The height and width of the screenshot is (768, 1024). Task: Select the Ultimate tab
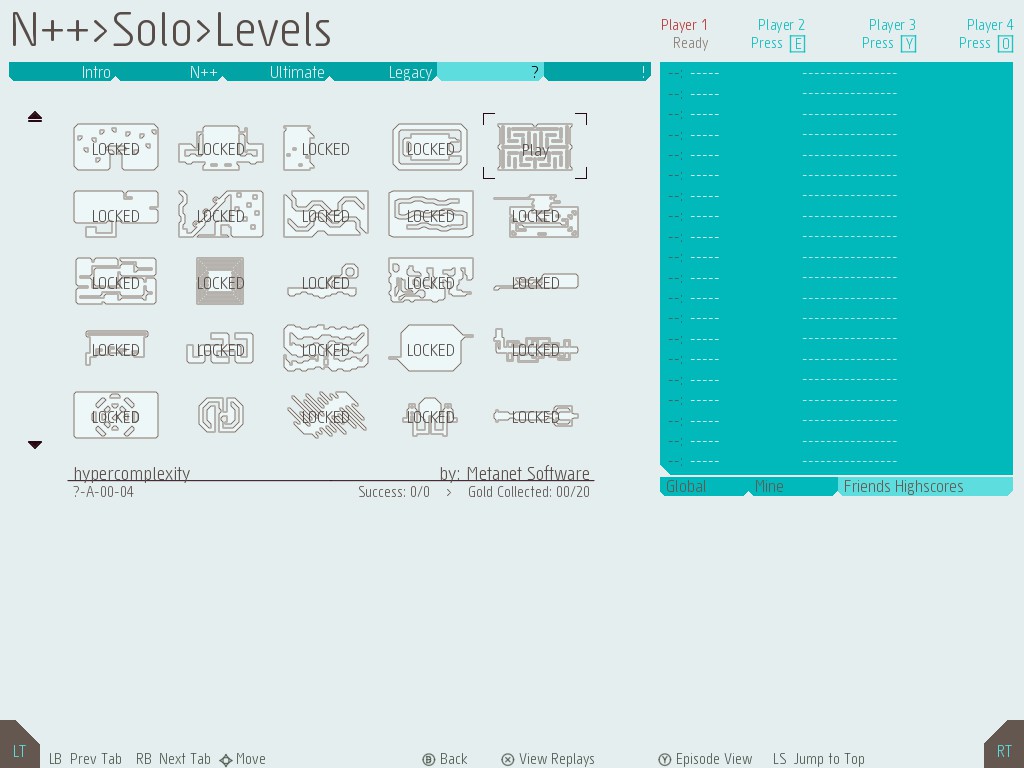278,72
